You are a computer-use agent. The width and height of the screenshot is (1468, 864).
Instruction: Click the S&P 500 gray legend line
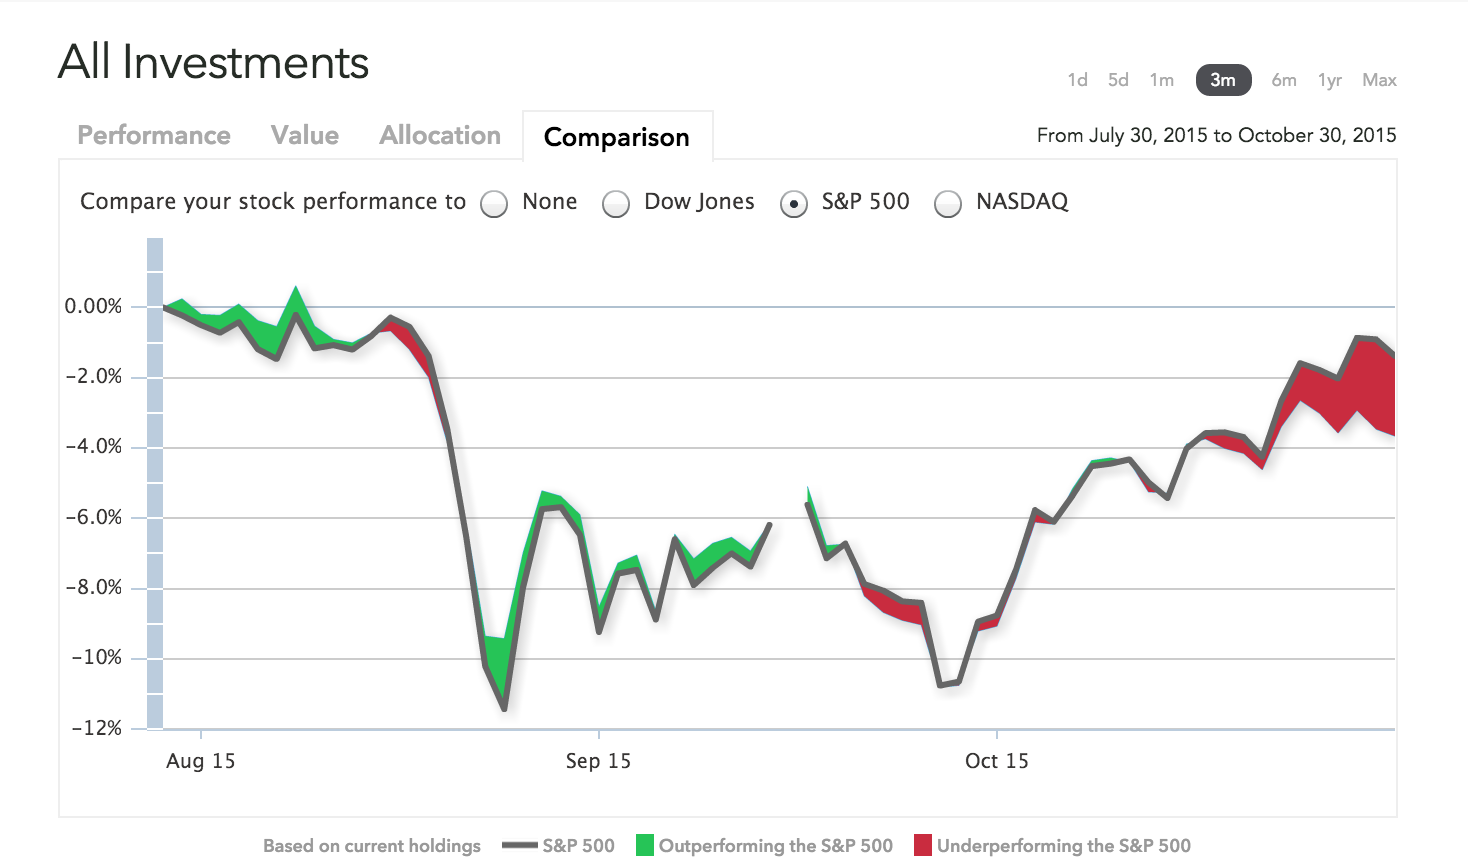coord(520,846)
